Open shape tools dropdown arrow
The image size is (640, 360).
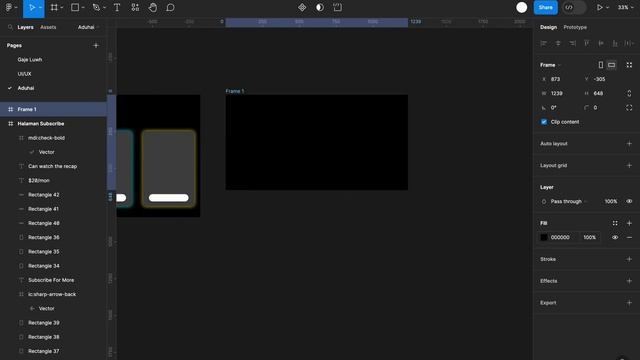pos(83,8)
